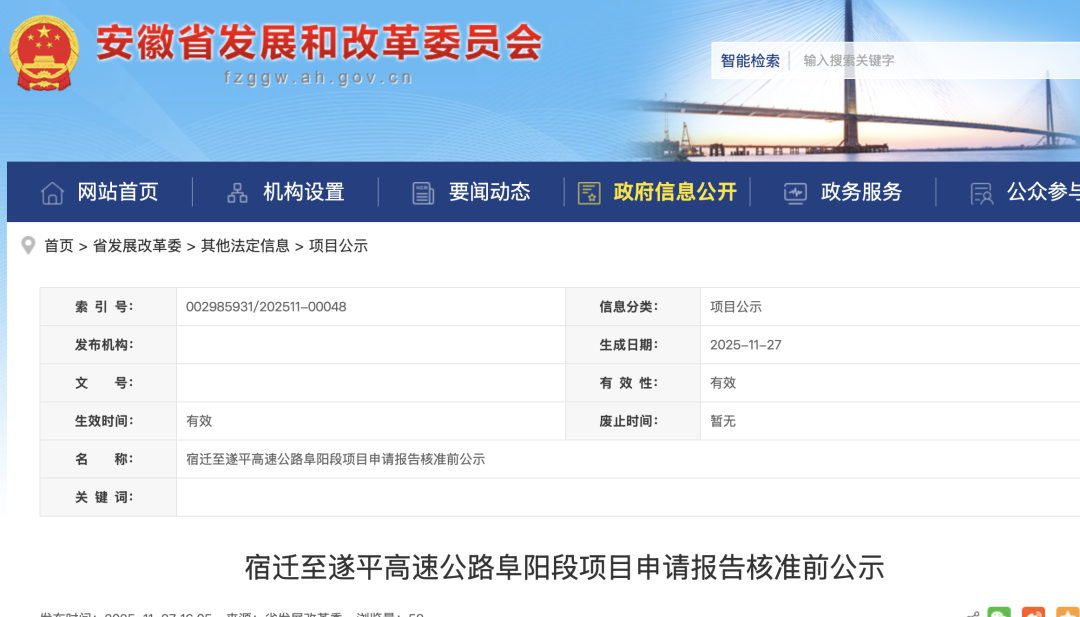Viewport: 1080px width, 617px height.
Task: Click the monitor icon beside 政务服务
Action: click(795, 193)
